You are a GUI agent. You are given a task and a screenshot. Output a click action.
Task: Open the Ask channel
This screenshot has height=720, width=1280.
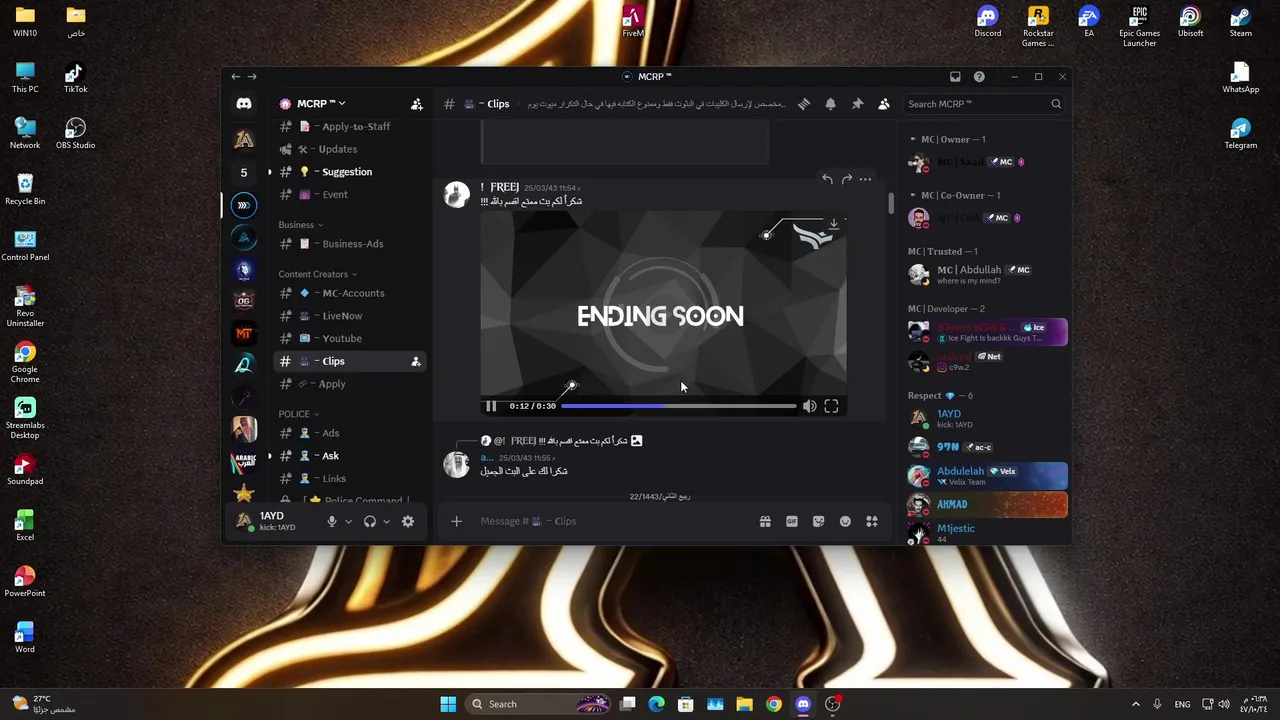click(349, 456)
